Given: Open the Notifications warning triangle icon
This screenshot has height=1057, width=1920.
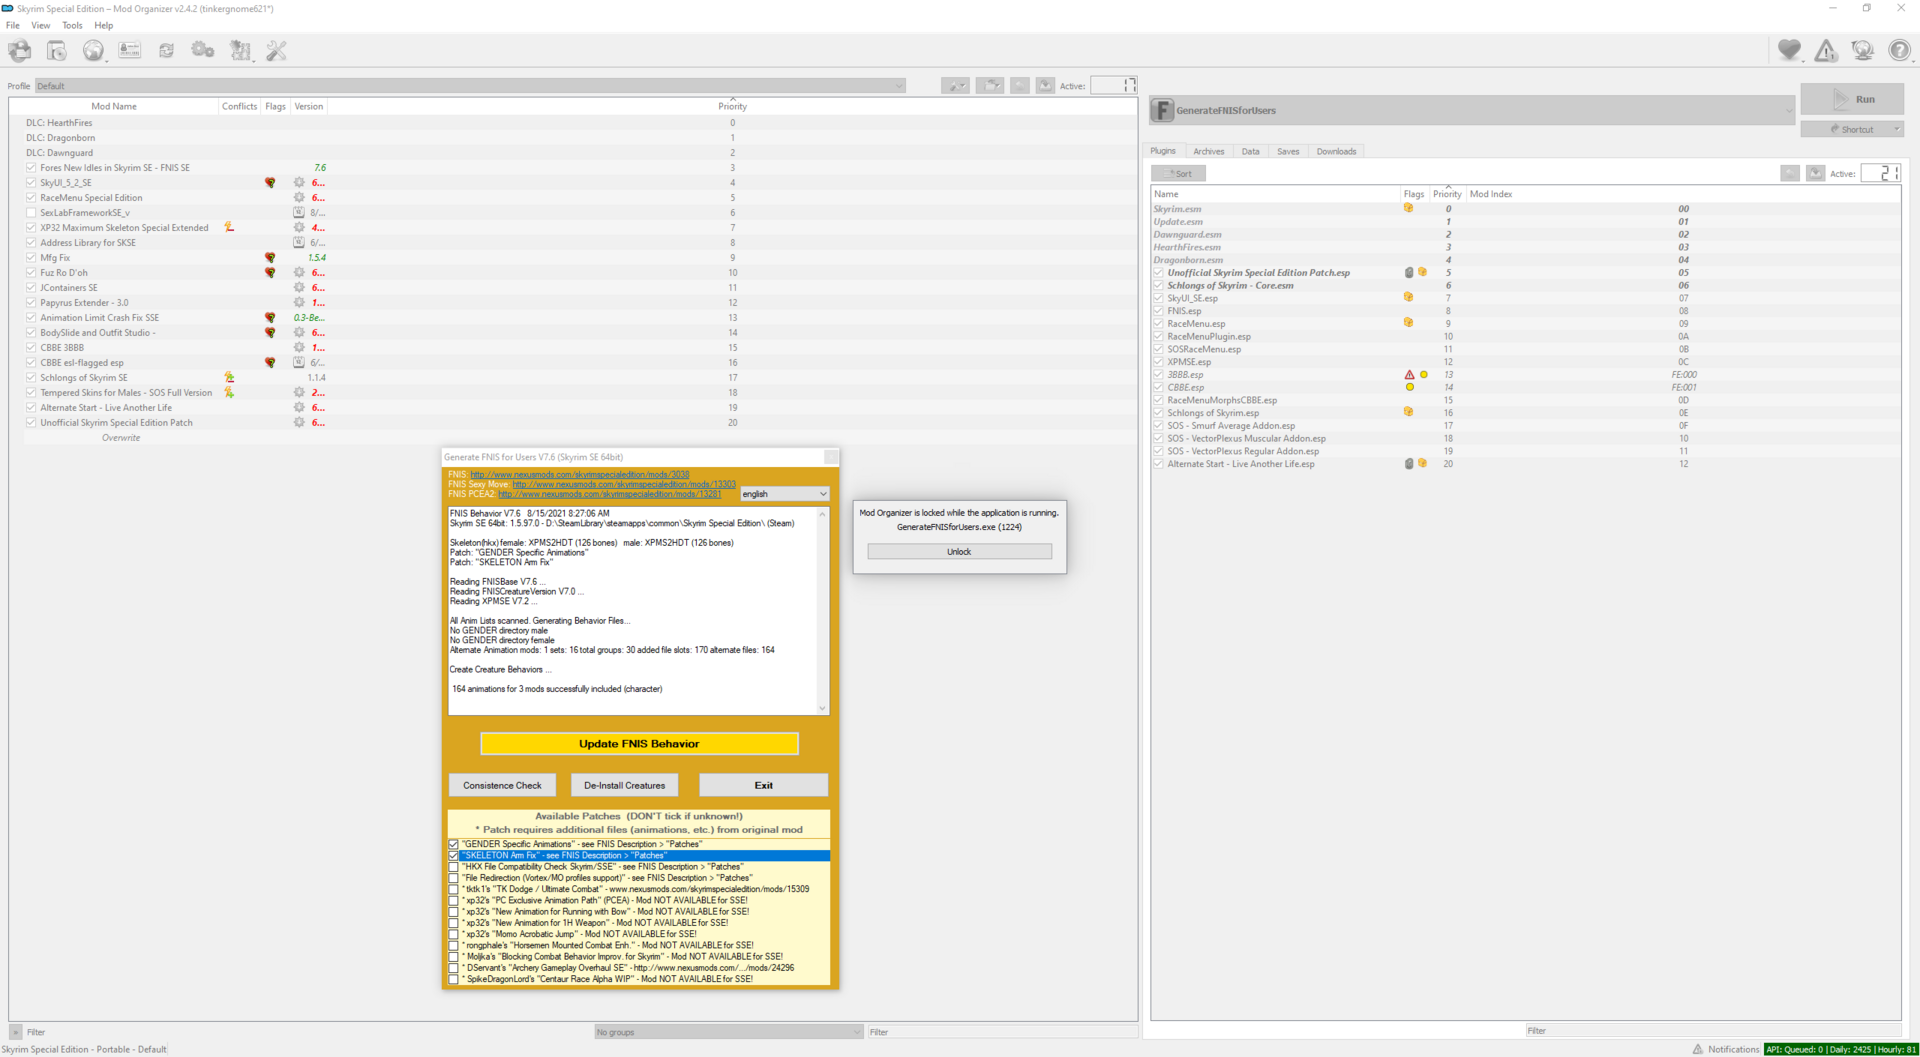Looking at the screenshot, I should point(1826,50).
